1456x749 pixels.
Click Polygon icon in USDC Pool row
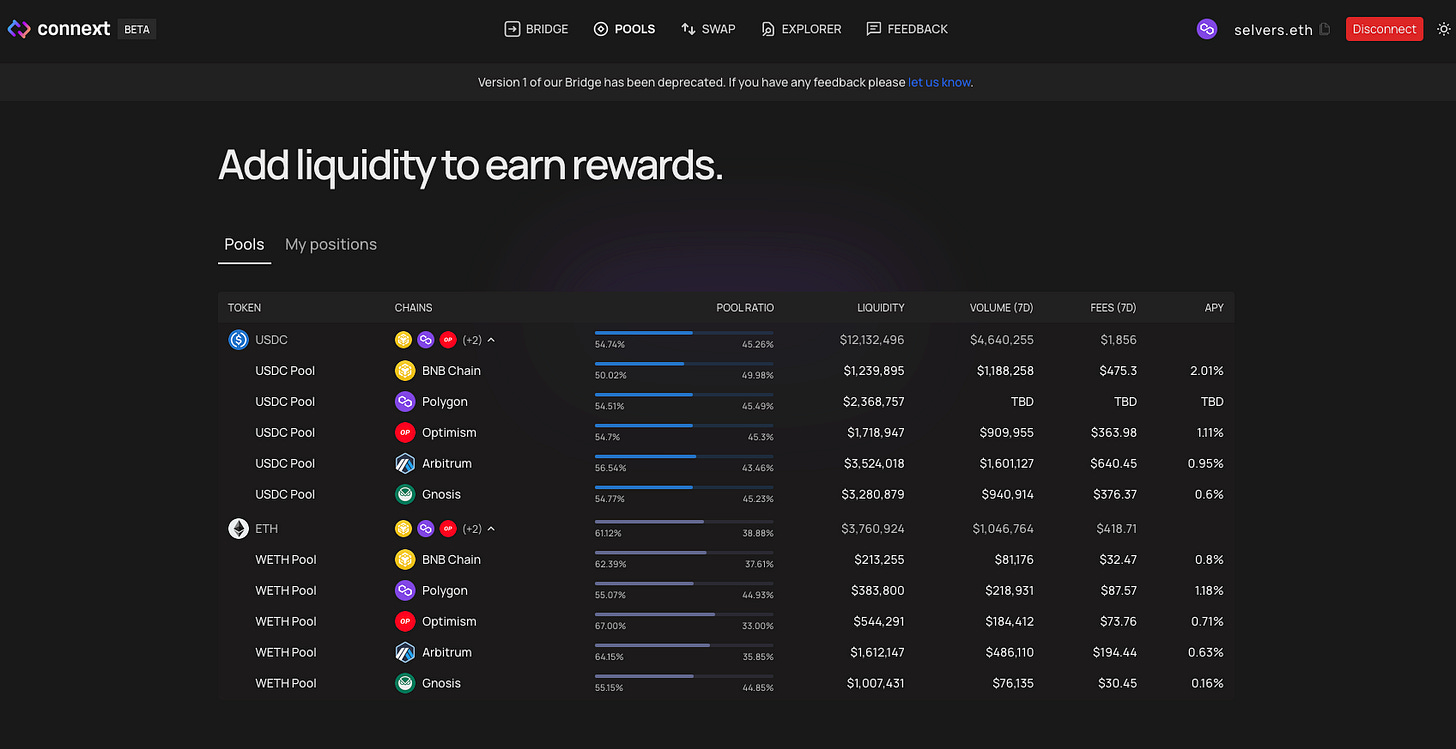tap(405, 402)
